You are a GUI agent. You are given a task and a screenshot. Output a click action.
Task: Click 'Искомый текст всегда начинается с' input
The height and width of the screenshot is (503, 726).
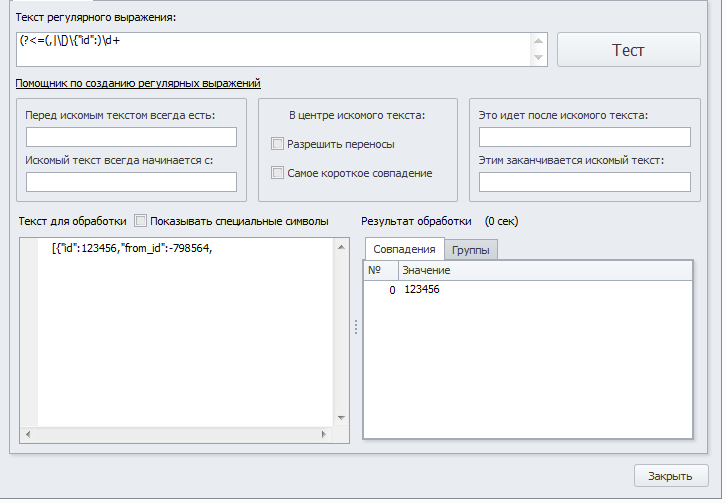coord(131,182)
